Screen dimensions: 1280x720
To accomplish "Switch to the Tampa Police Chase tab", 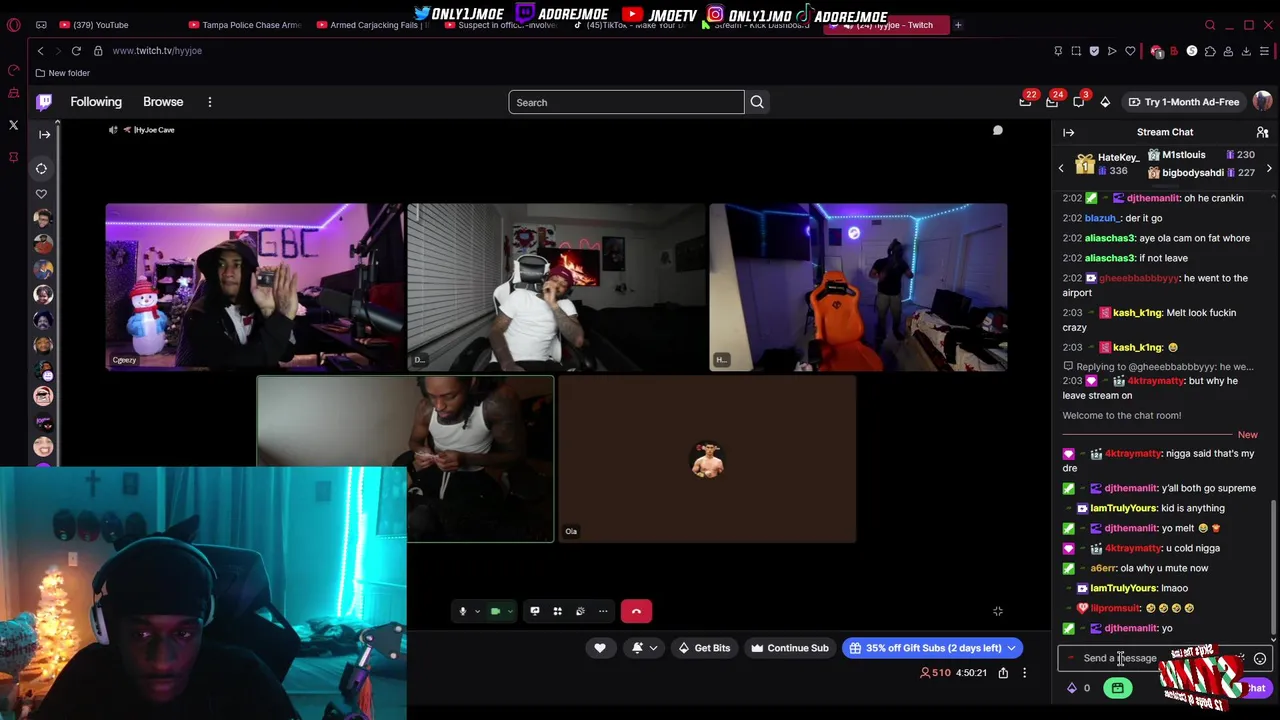I will [245, 25].
